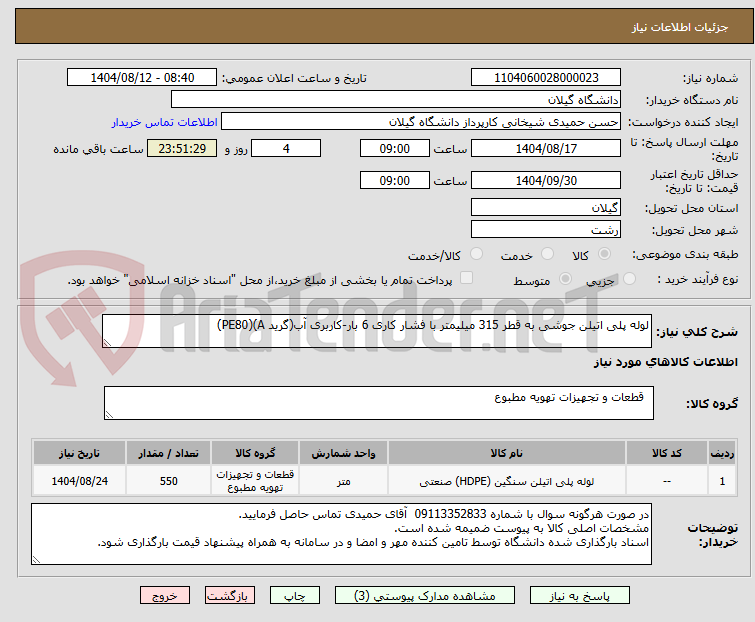The image size is (755, 622).
Task: Select the کالا/خدمت radio button
Action: click(x=476, y=254)
